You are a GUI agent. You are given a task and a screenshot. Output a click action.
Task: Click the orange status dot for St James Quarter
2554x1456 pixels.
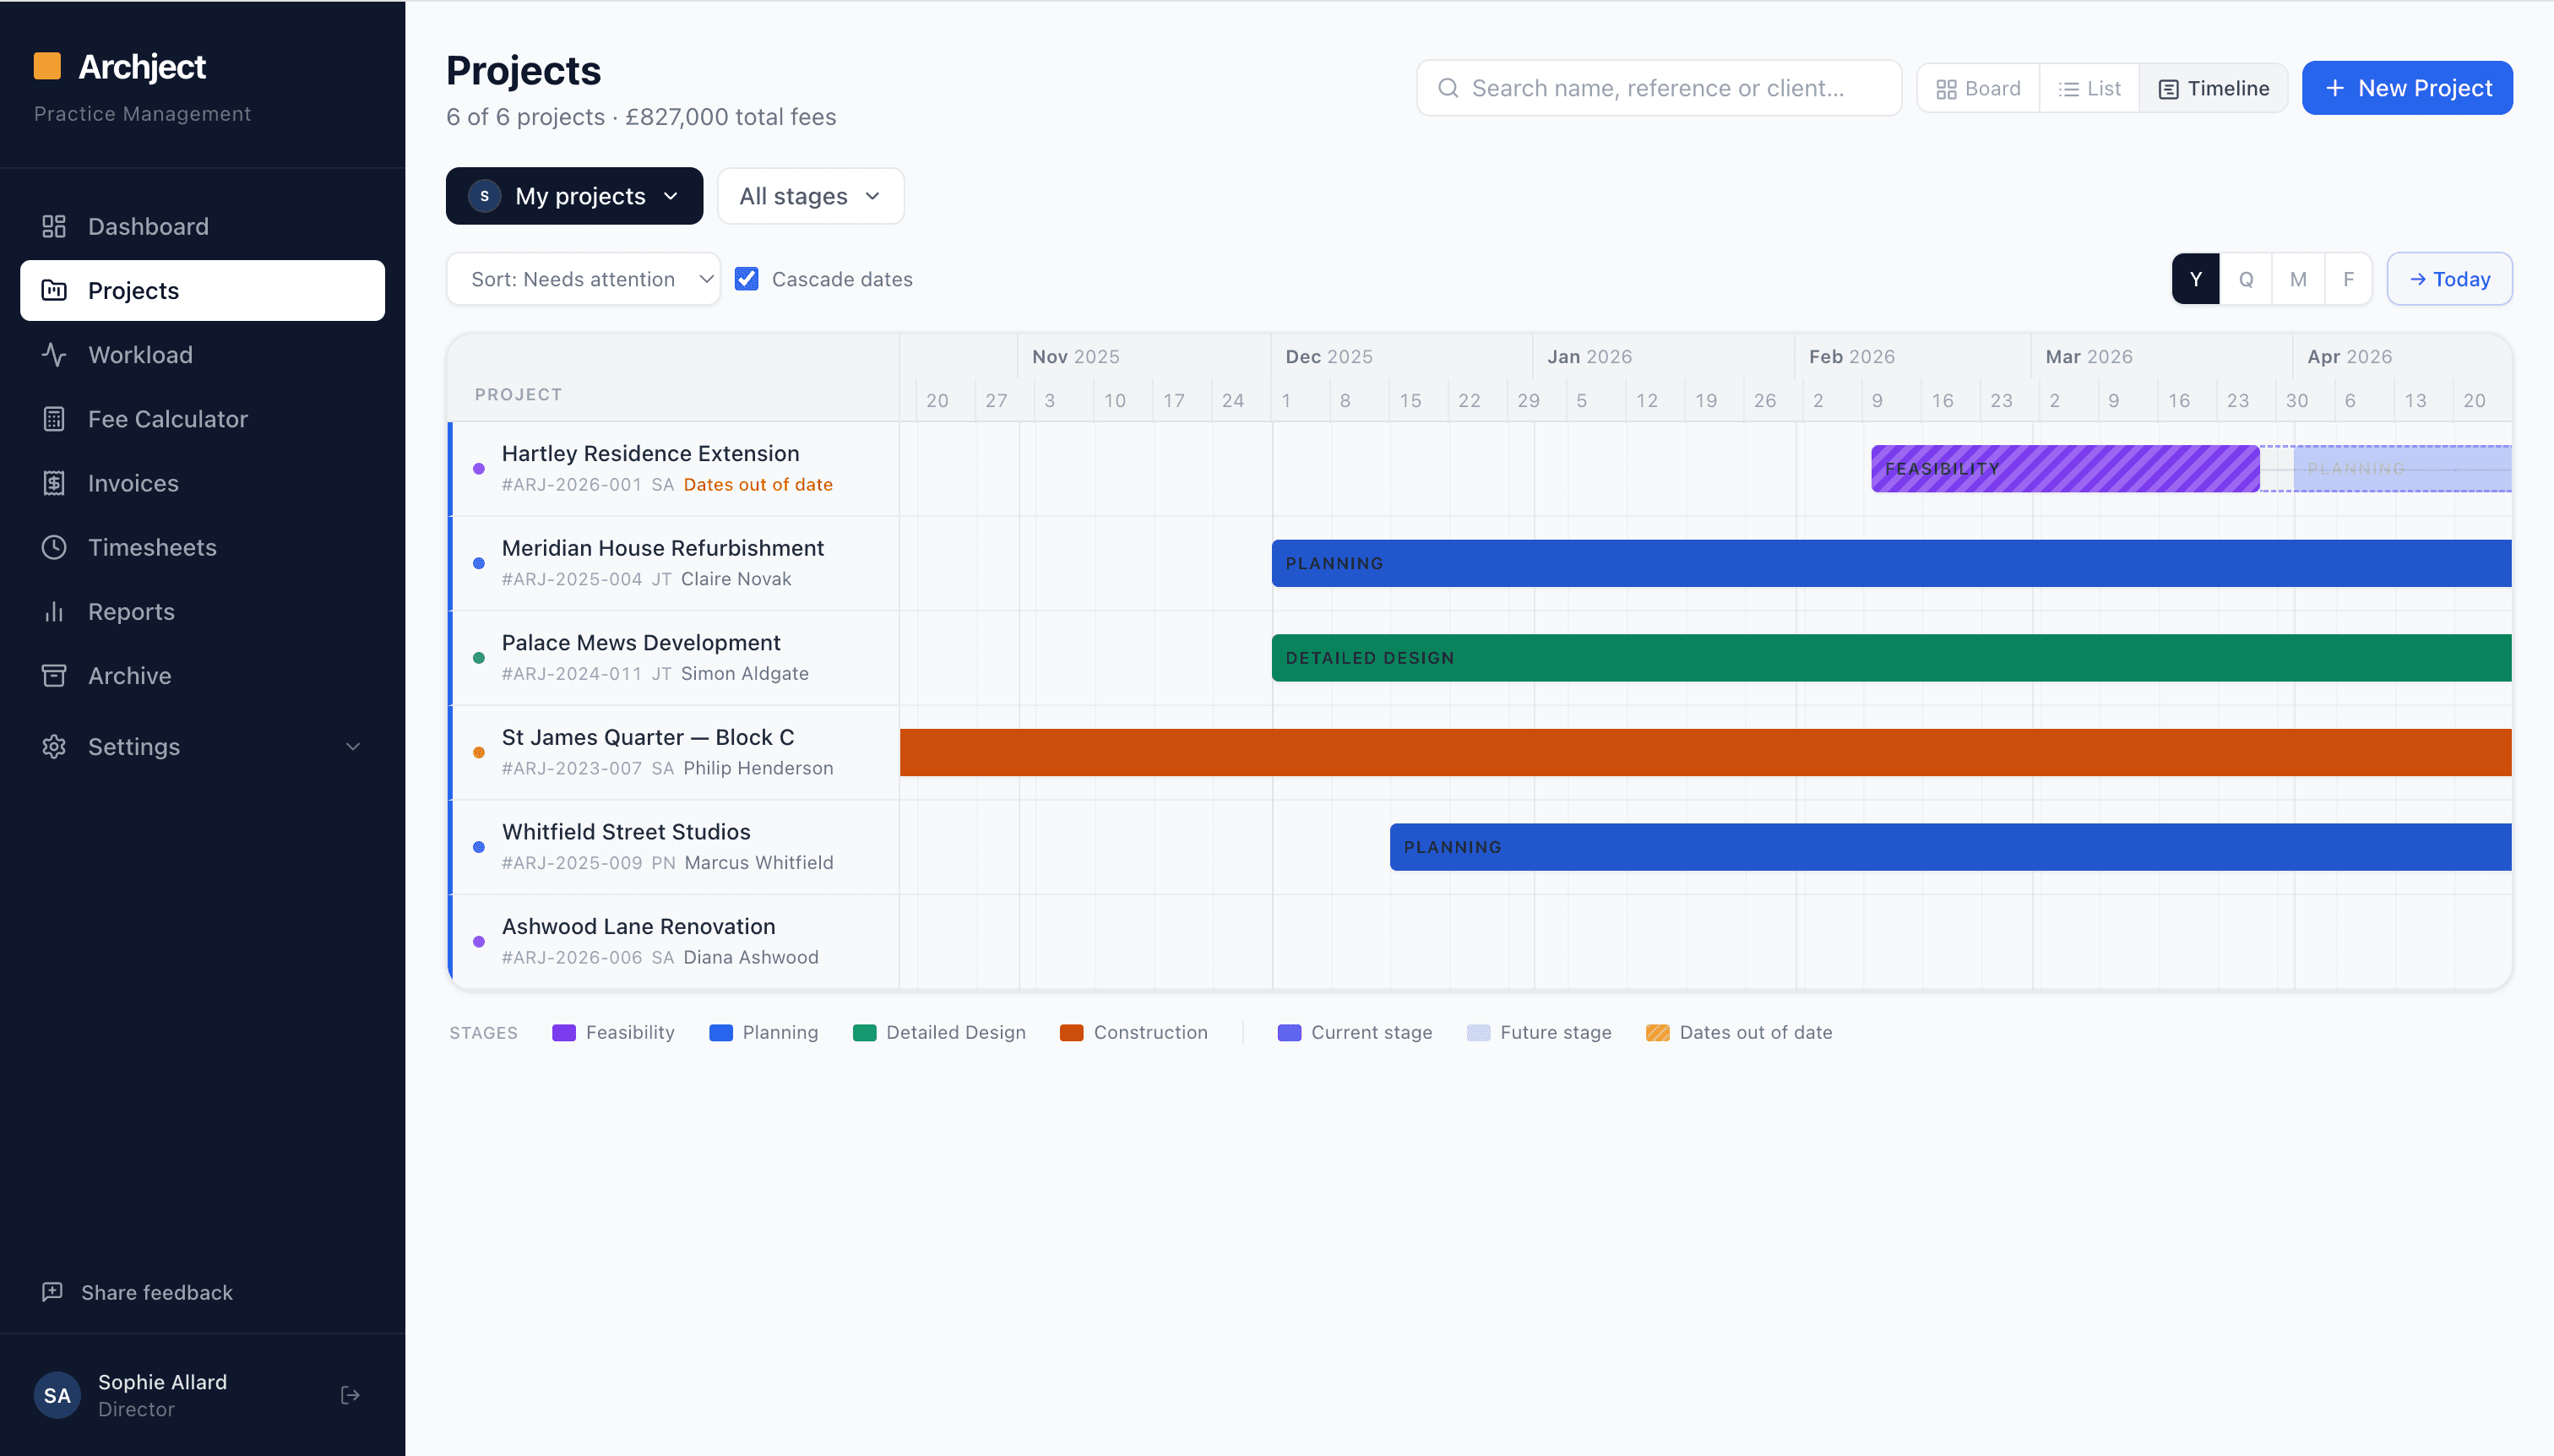click(x=479, y=752)
